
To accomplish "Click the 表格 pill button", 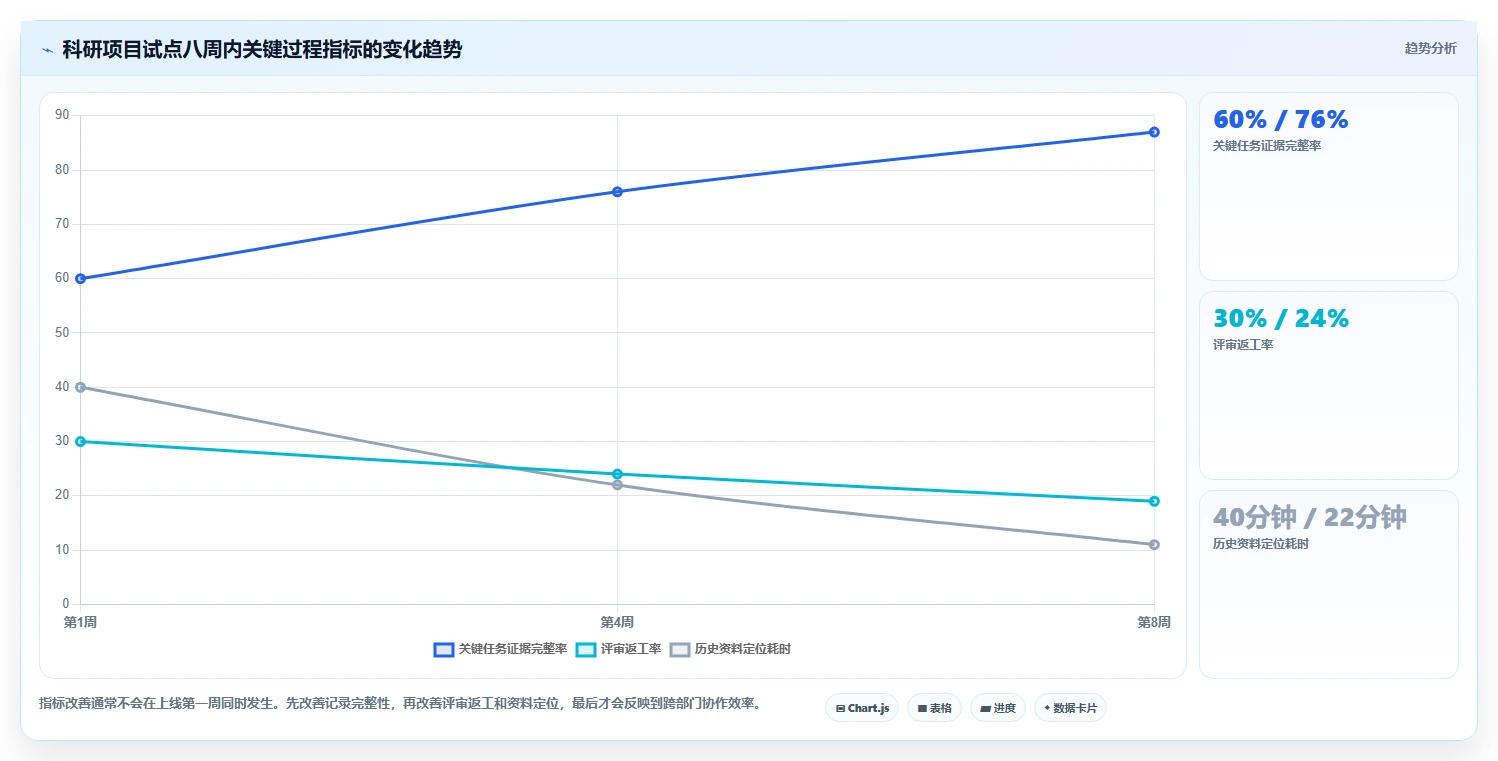I will (934, 708).
